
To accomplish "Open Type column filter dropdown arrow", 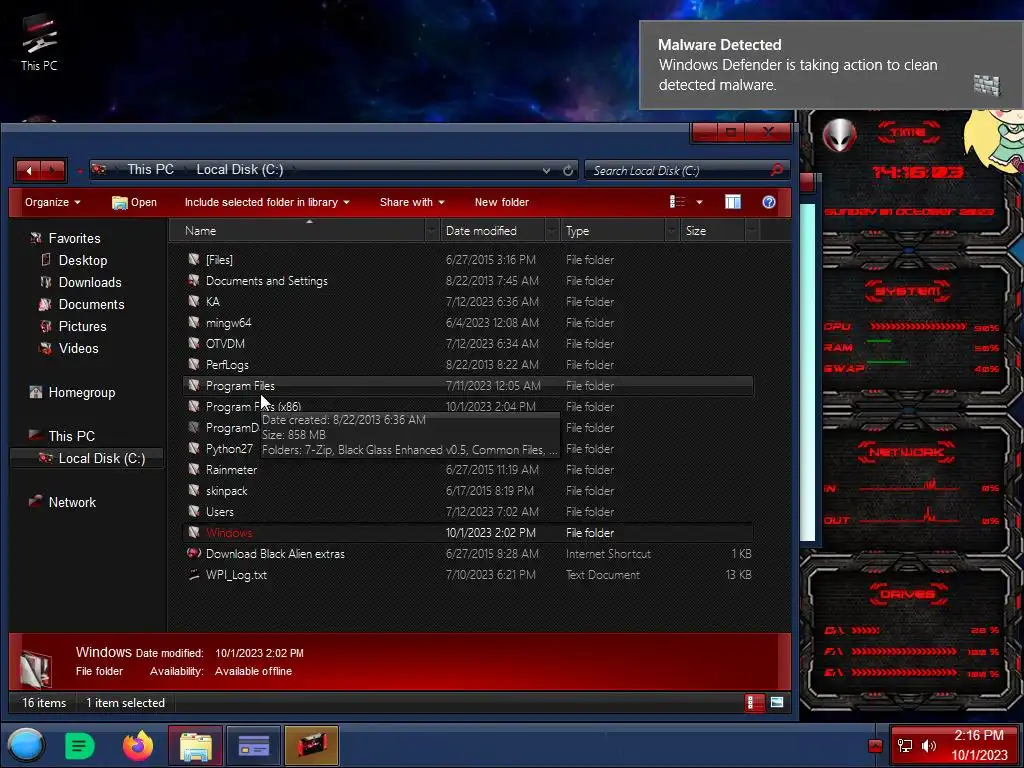I will tap(672, 231).
